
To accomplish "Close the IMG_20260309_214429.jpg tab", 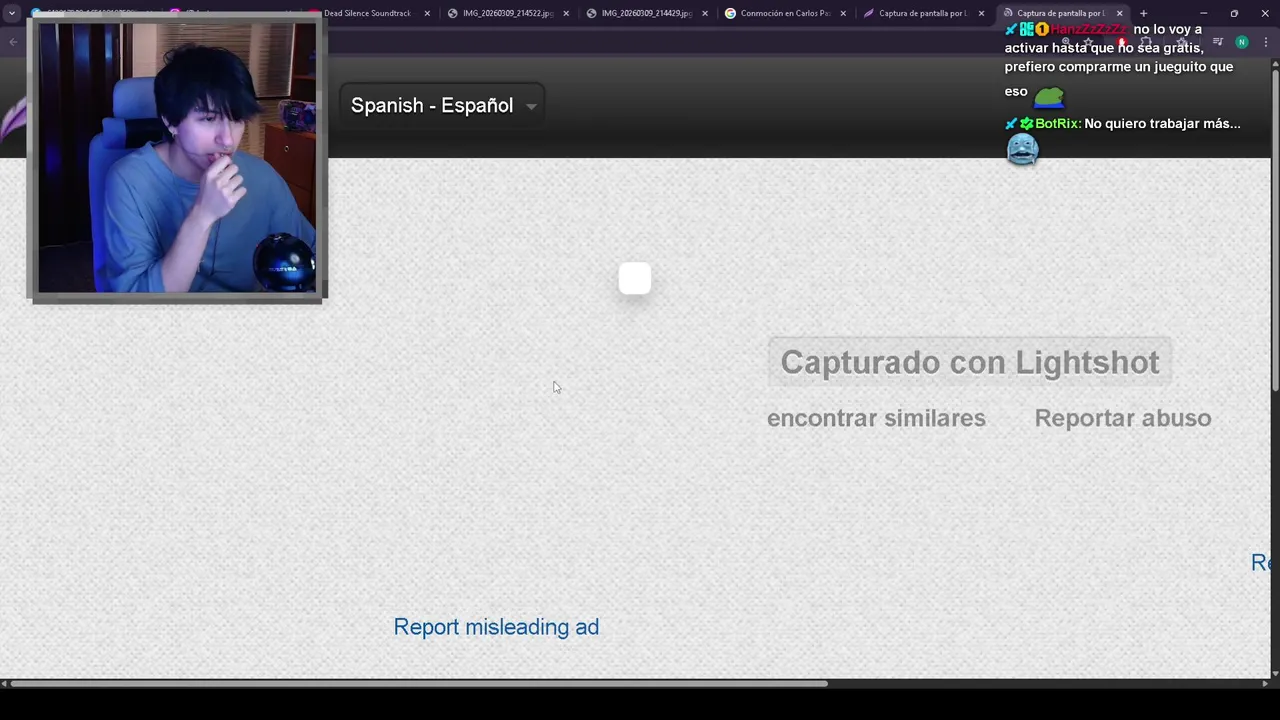I will (705, 13).
